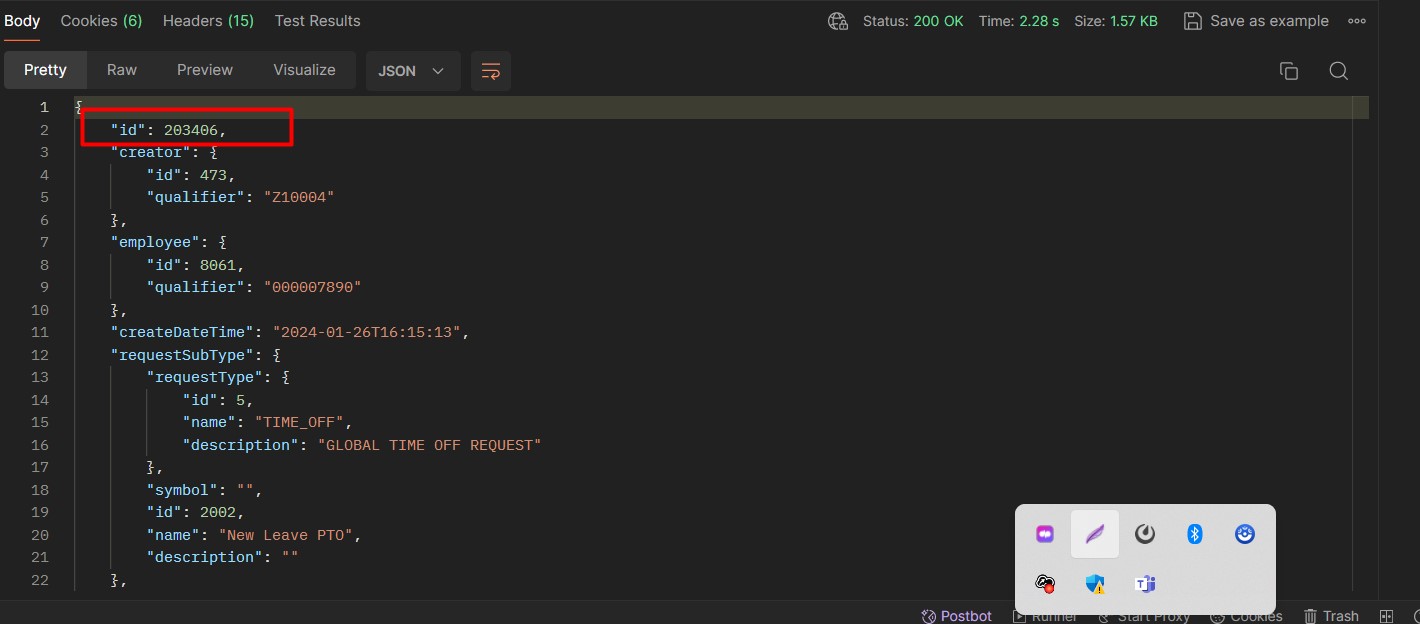Open the three-dots response options menu
Image resolution: width=1420 pixels, height=624 pixels.
point(1357,21)
